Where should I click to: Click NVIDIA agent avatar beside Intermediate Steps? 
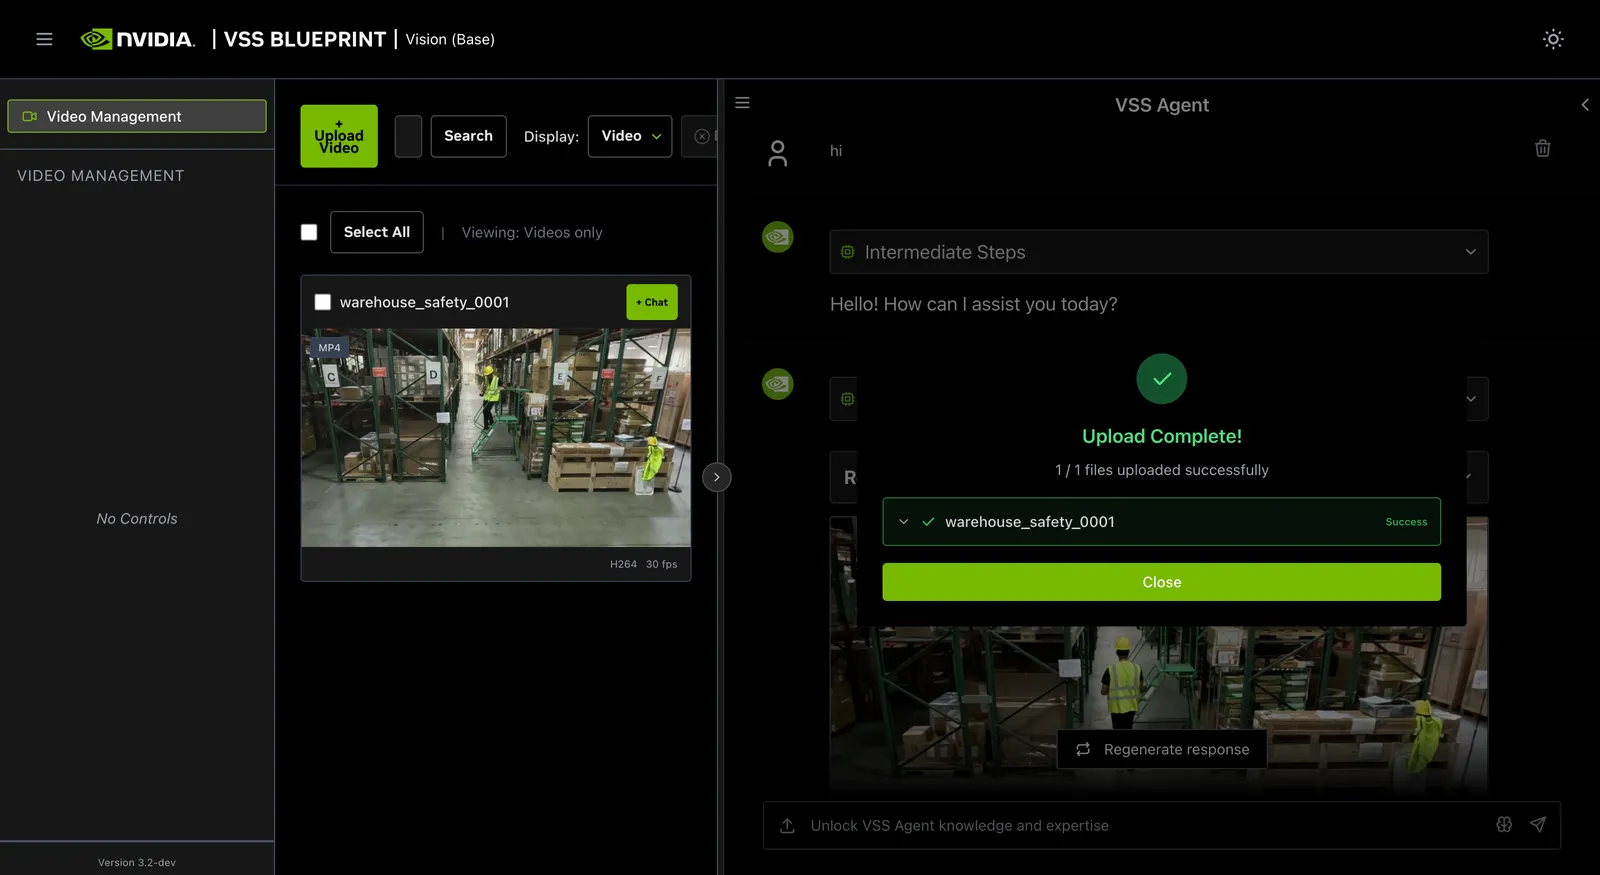coord(778,237)
